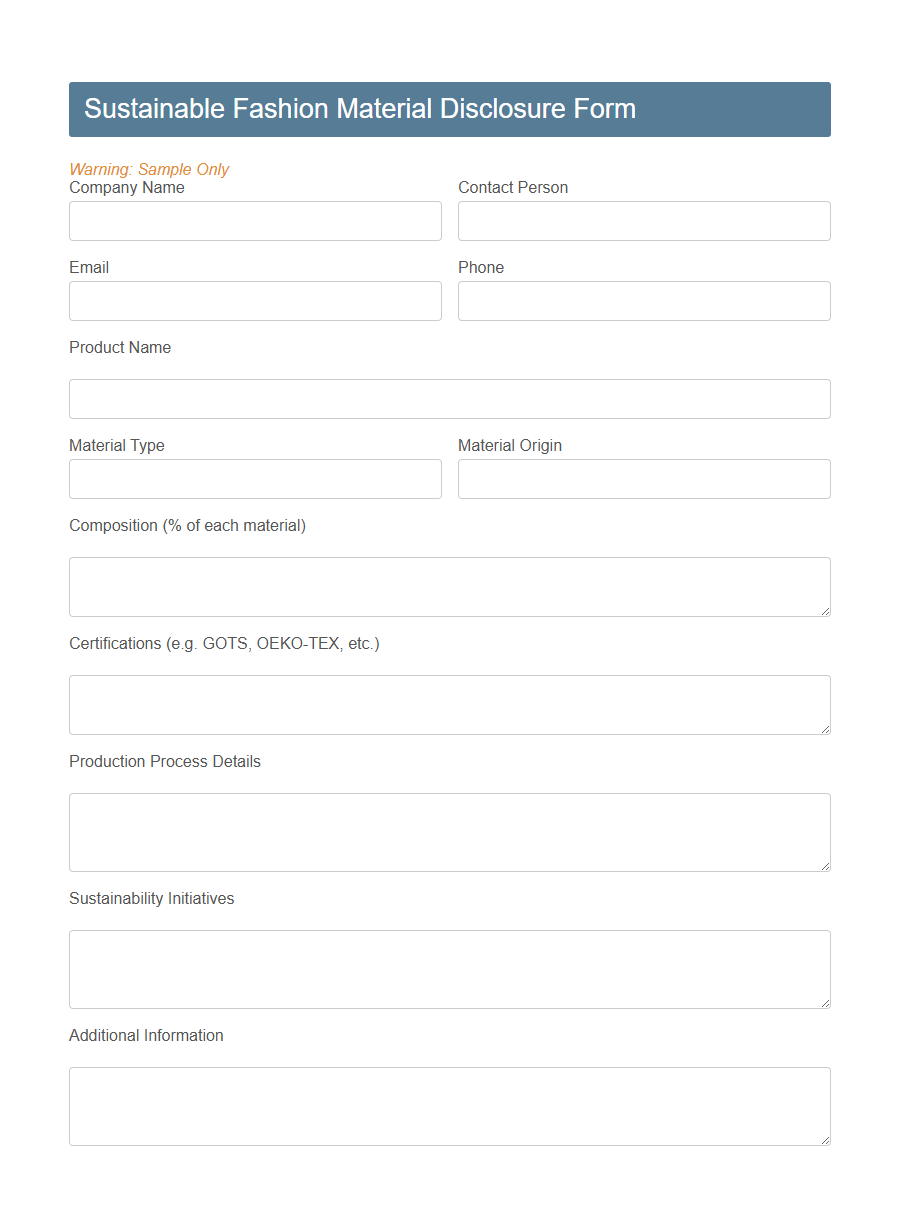Viewport: 900px width, 1210px height.
Task: Click the resize handle of Certifications area
Action: click(x=825, y=731)
